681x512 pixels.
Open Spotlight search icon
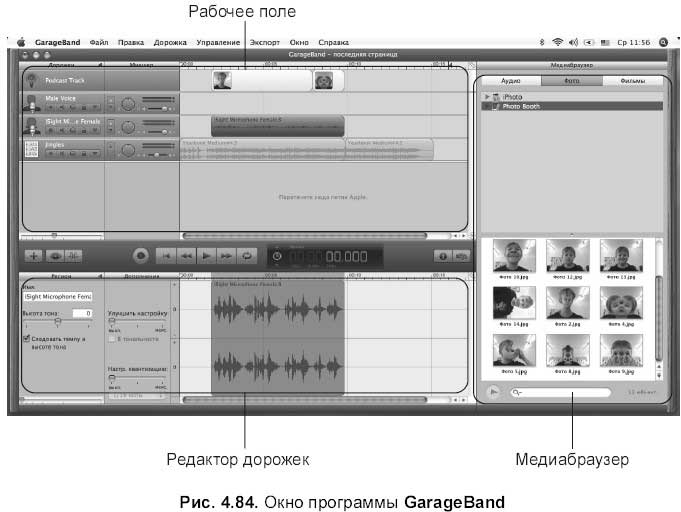click(663, 42)
